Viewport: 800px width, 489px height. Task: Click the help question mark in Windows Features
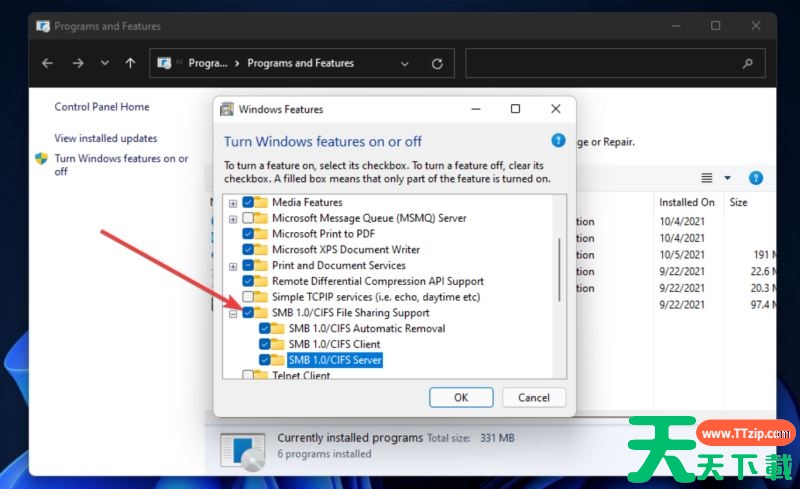click(x=558, y=140)
